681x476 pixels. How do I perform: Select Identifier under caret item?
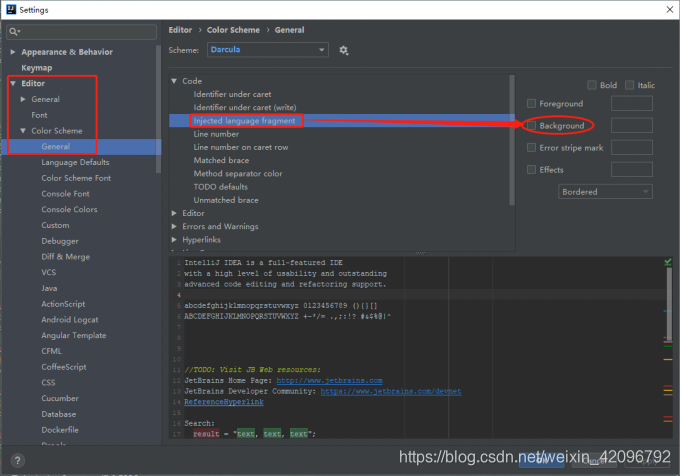(232, 94)
